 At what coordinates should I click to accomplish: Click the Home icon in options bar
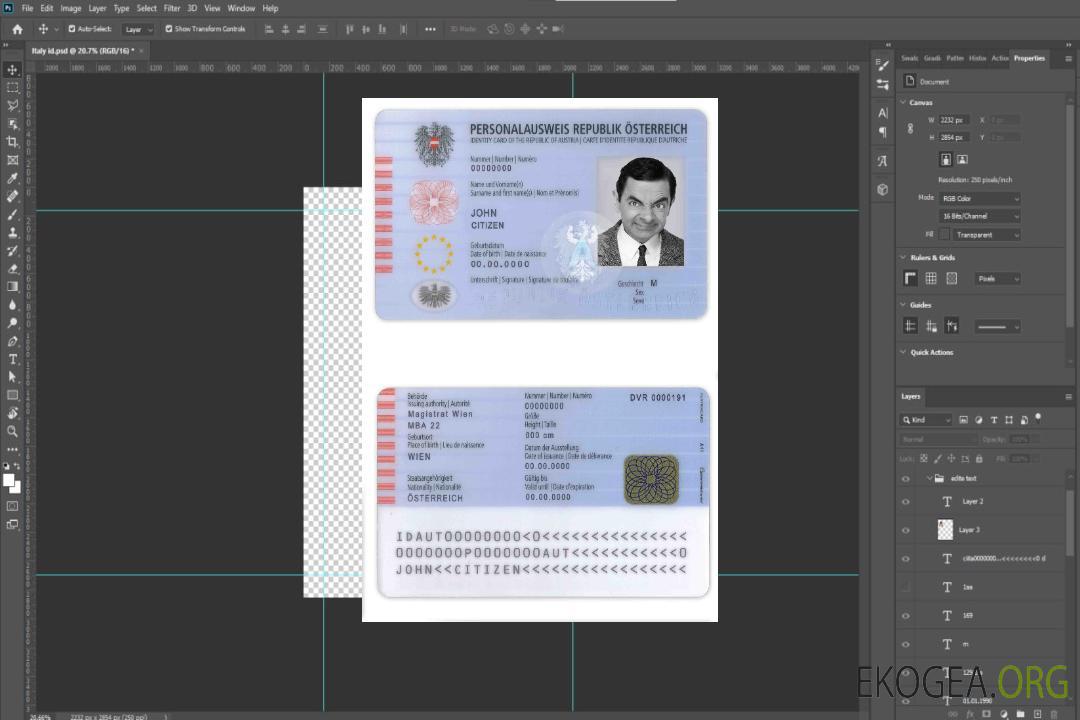click(17, 29)
